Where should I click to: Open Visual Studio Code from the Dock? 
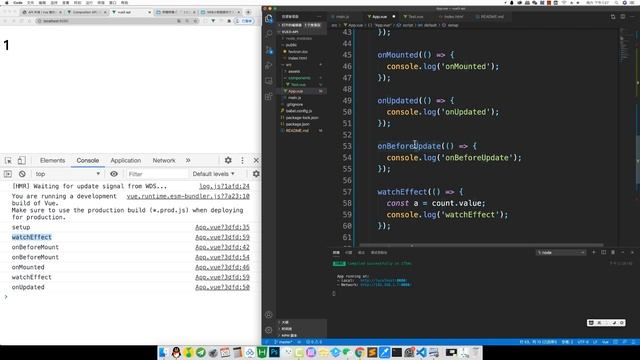422,352
